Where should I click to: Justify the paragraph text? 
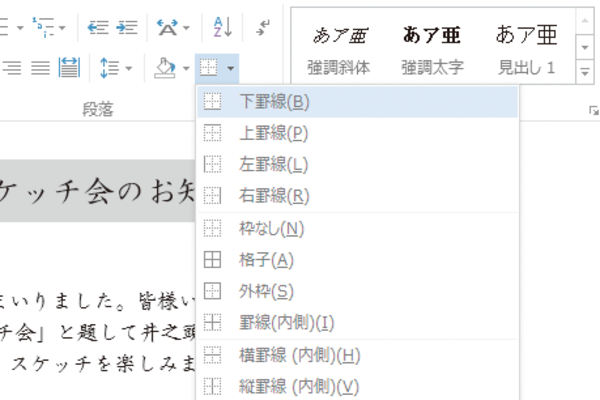coord(40,68)
